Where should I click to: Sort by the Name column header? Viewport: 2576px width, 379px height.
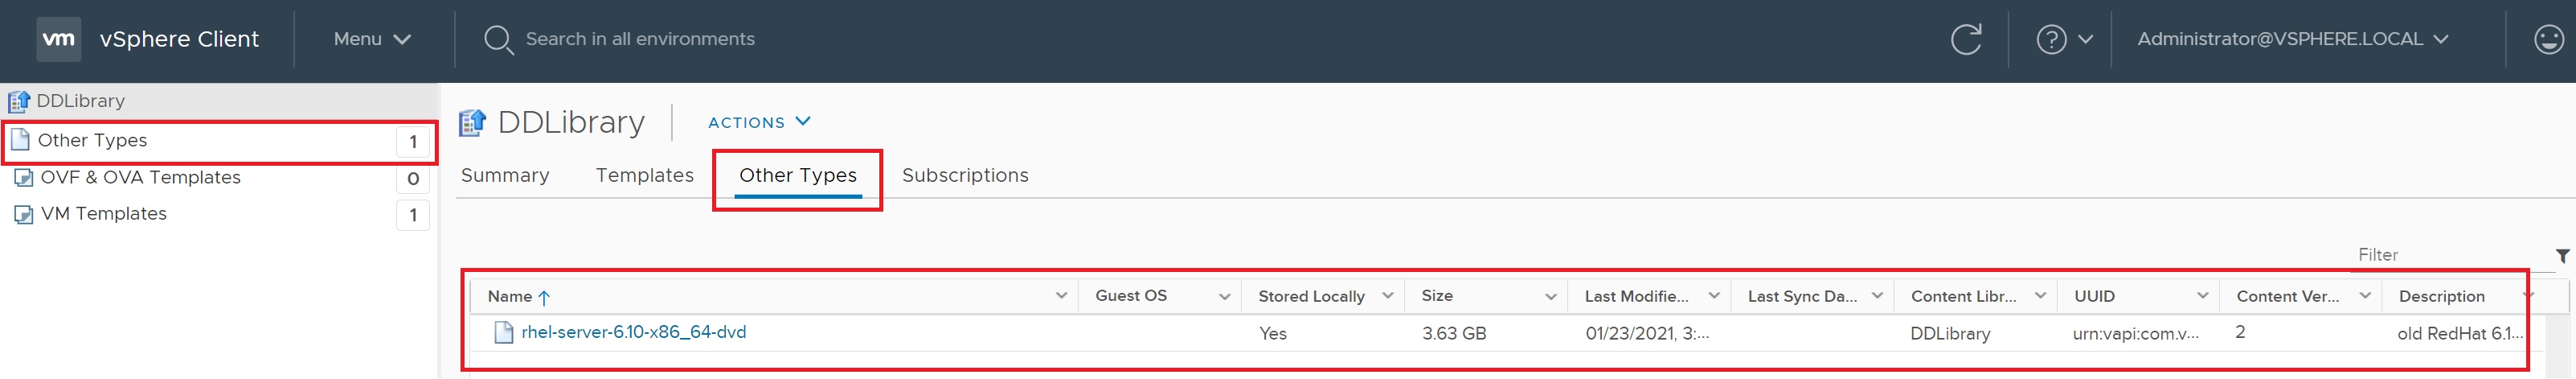(x=510, y=297)
